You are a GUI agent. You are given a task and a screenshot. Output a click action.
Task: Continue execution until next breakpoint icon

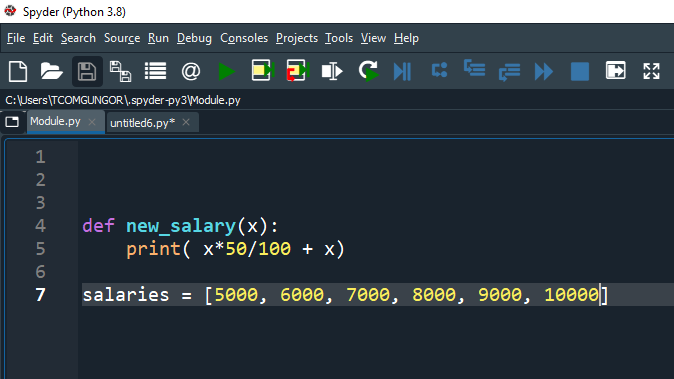[544, 71]
